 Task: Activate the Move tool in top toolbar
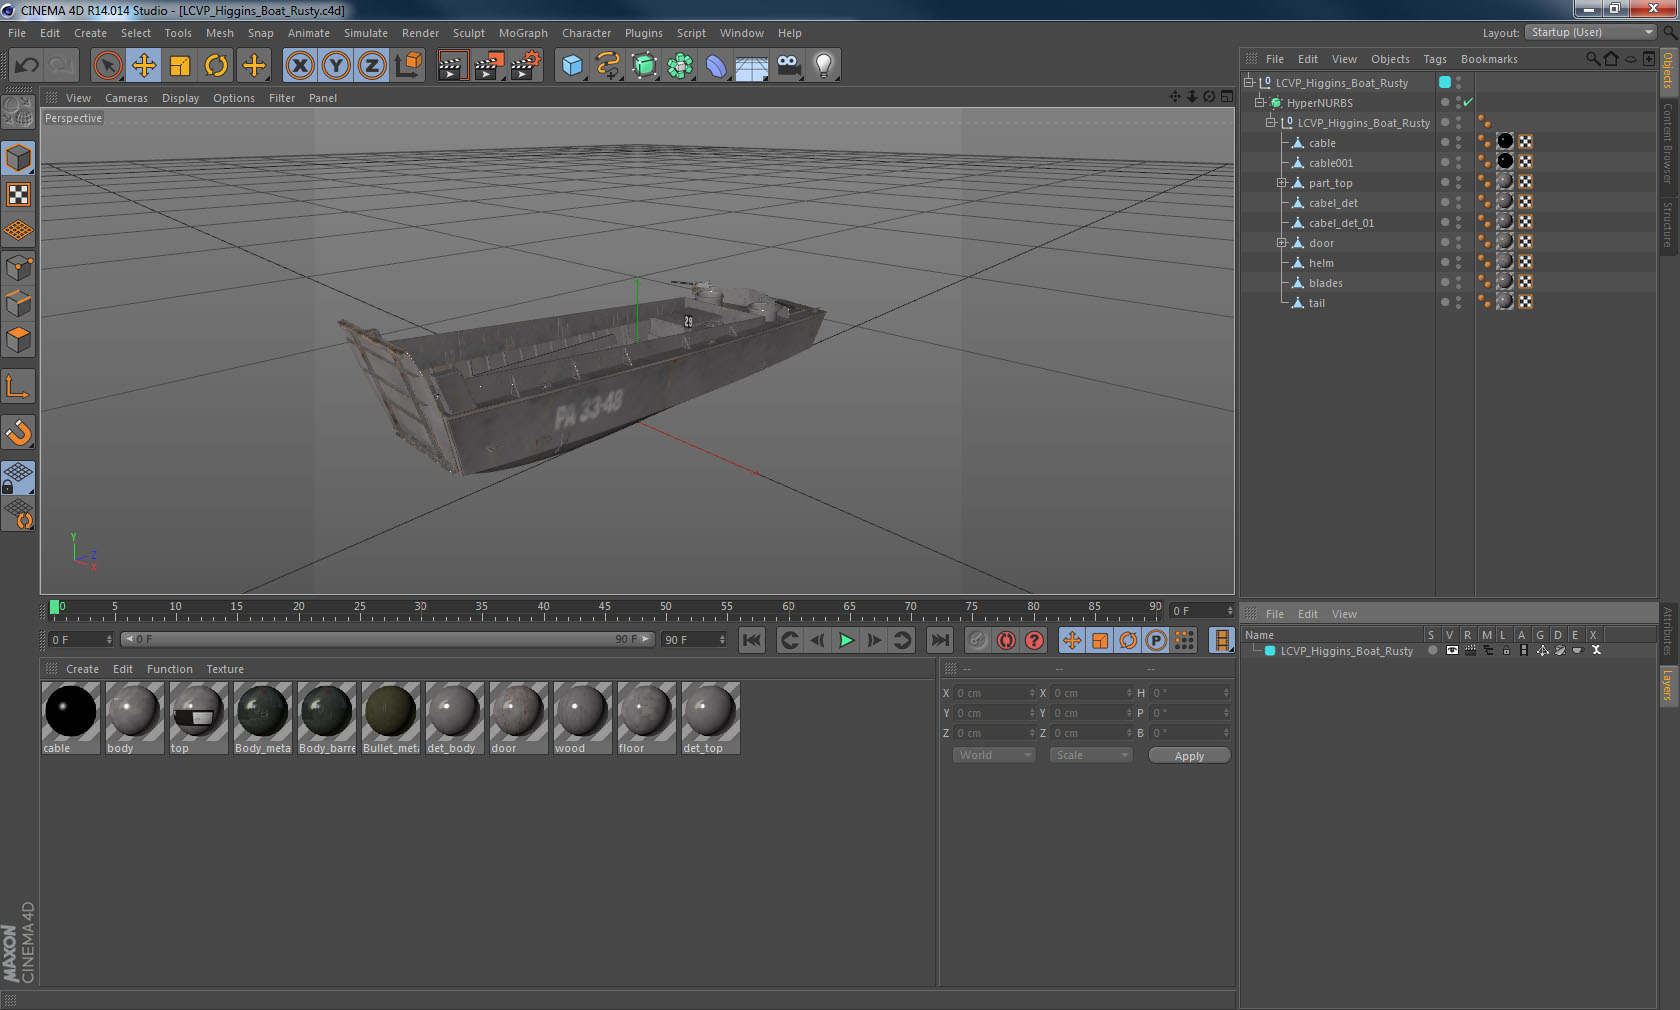coord(144,66)
